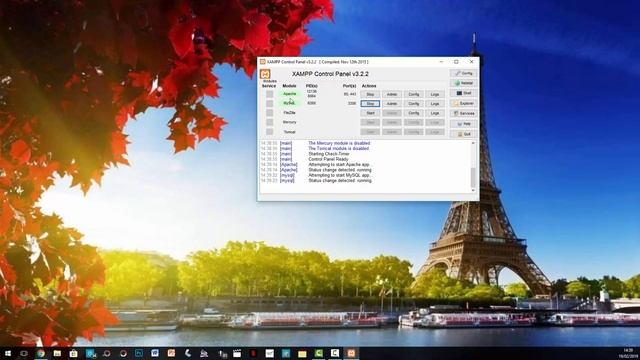Image resolution: width=640 pixels, height=360 pixels.
Task: Open Microsoft Word from the taskbar
Action: tap(155, 353)
